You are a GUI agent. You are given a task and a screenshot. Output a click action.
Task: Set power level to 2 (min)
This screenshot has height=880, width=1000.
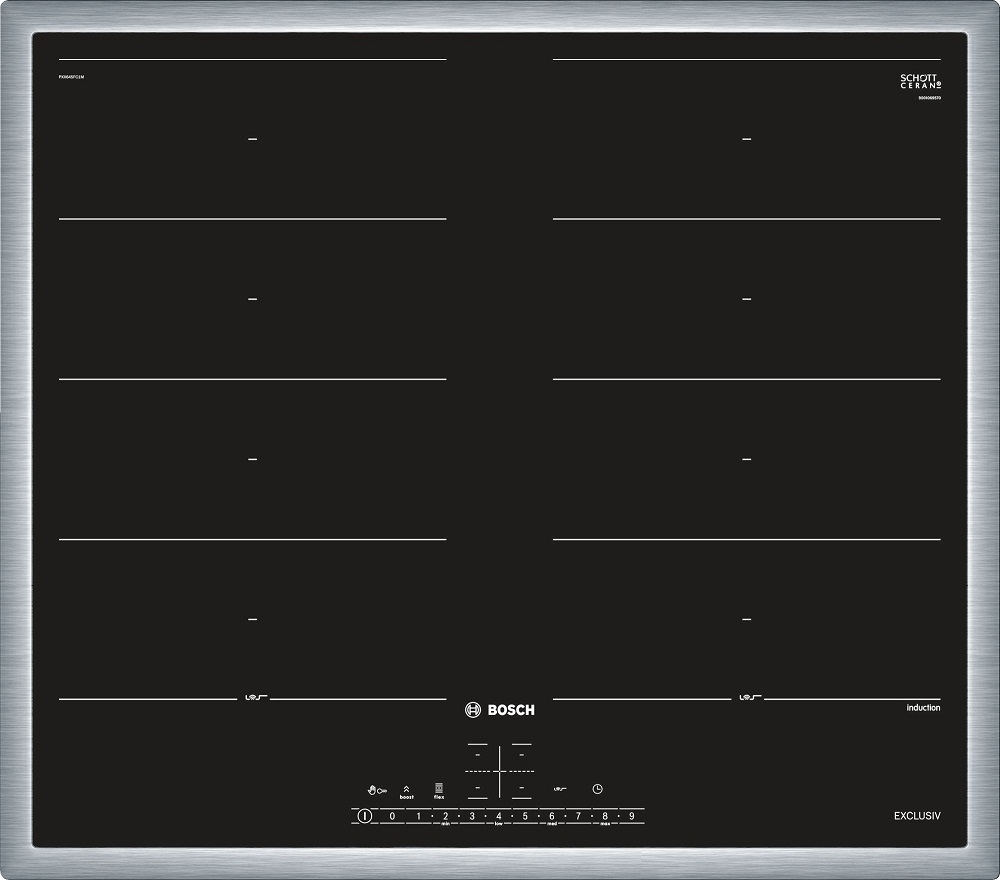(445, 816)
